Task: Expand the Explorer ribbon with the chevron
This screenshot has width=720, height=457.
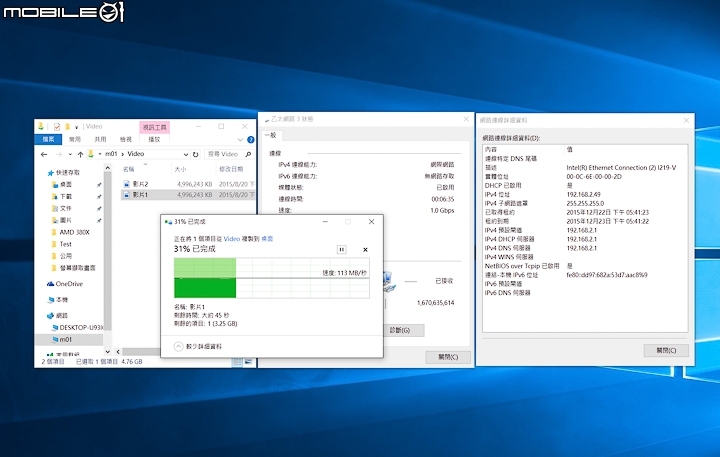Action: coord(240,139)
